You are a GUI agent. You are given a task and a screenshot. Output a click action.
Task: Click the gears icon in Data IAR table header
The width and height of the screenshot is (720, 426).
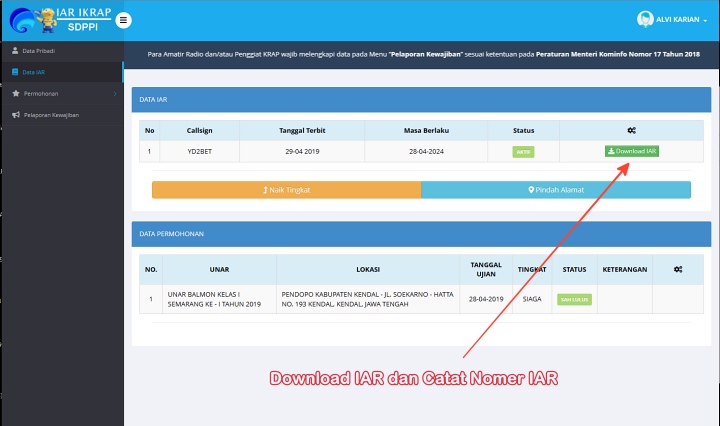631,130
